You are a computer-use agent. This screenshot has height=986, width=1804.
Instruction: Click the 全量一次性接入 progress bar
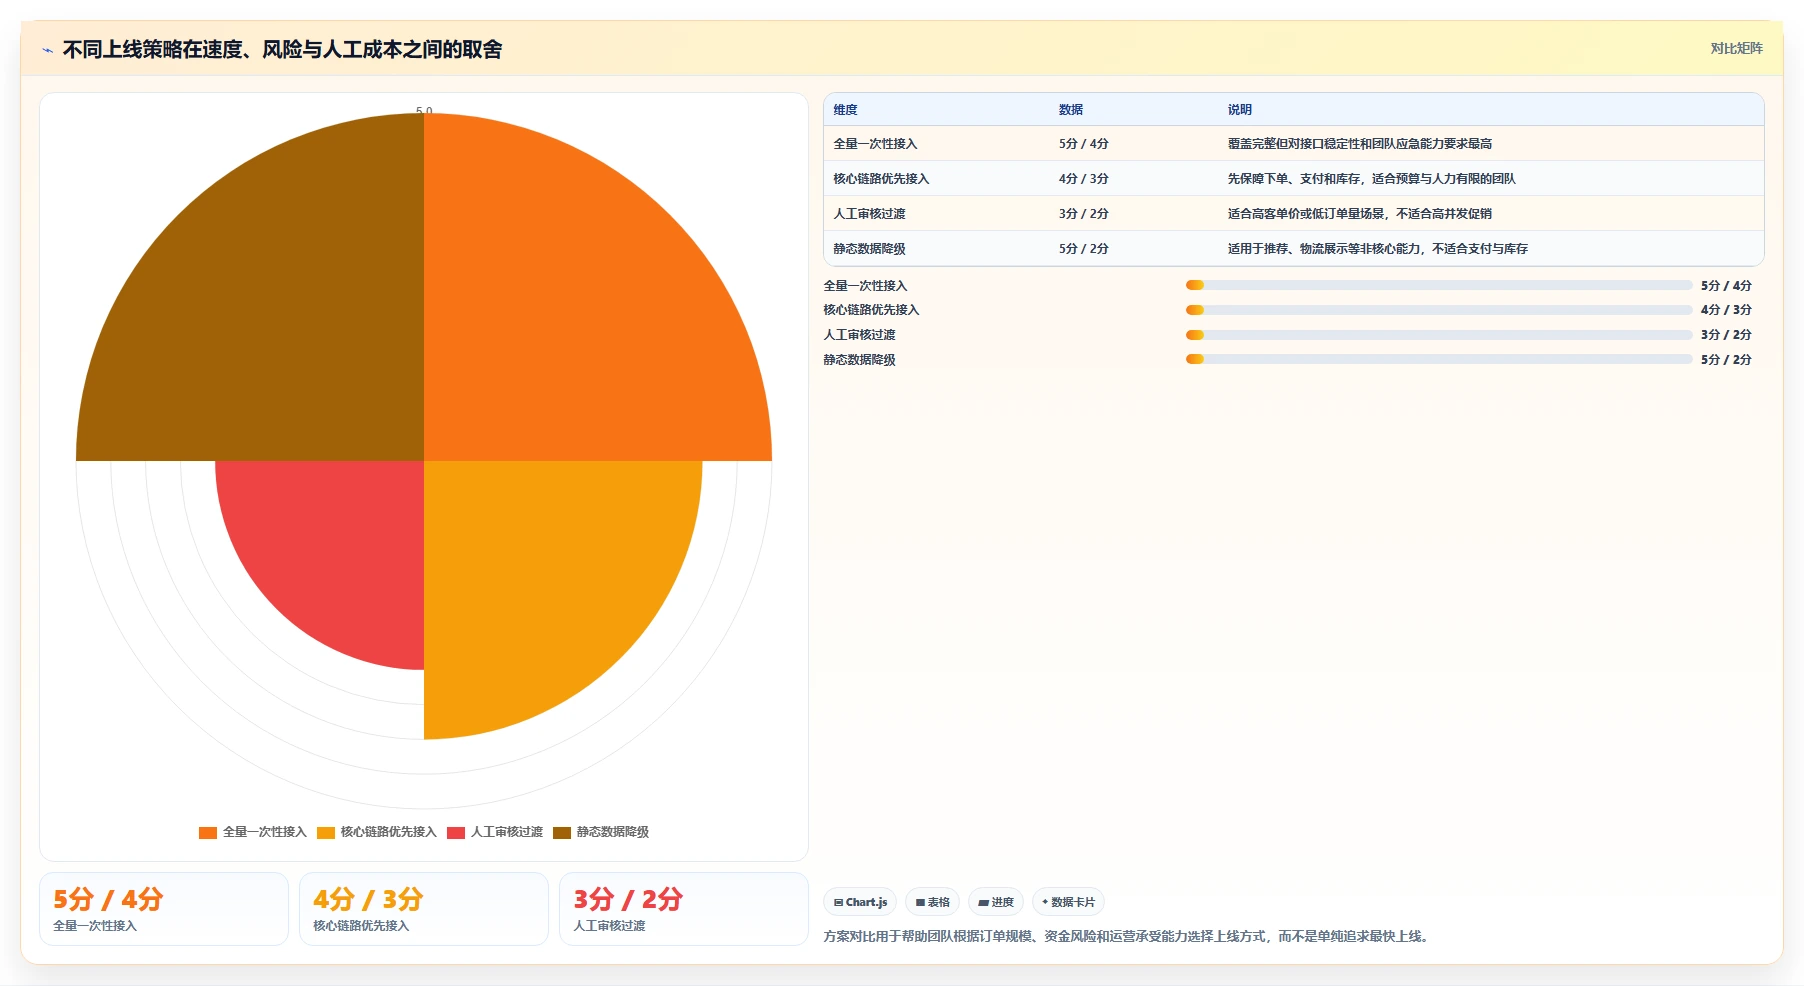1439,285
